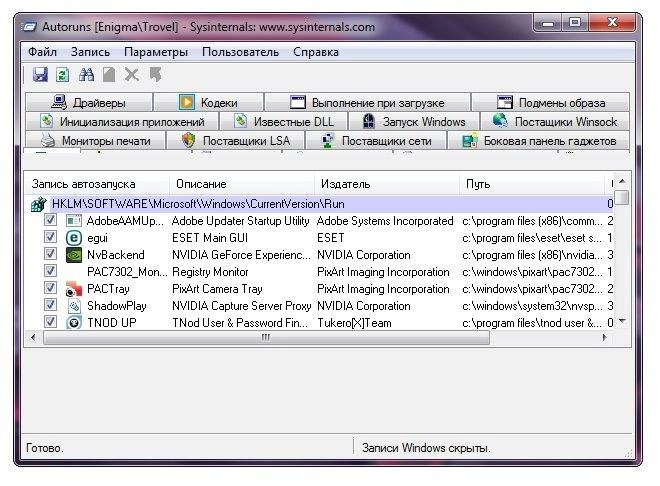The width and height of the screenshot is (660, 486).
Task: Click the Delete X toolbar icon
Action: tap(132, 75)
